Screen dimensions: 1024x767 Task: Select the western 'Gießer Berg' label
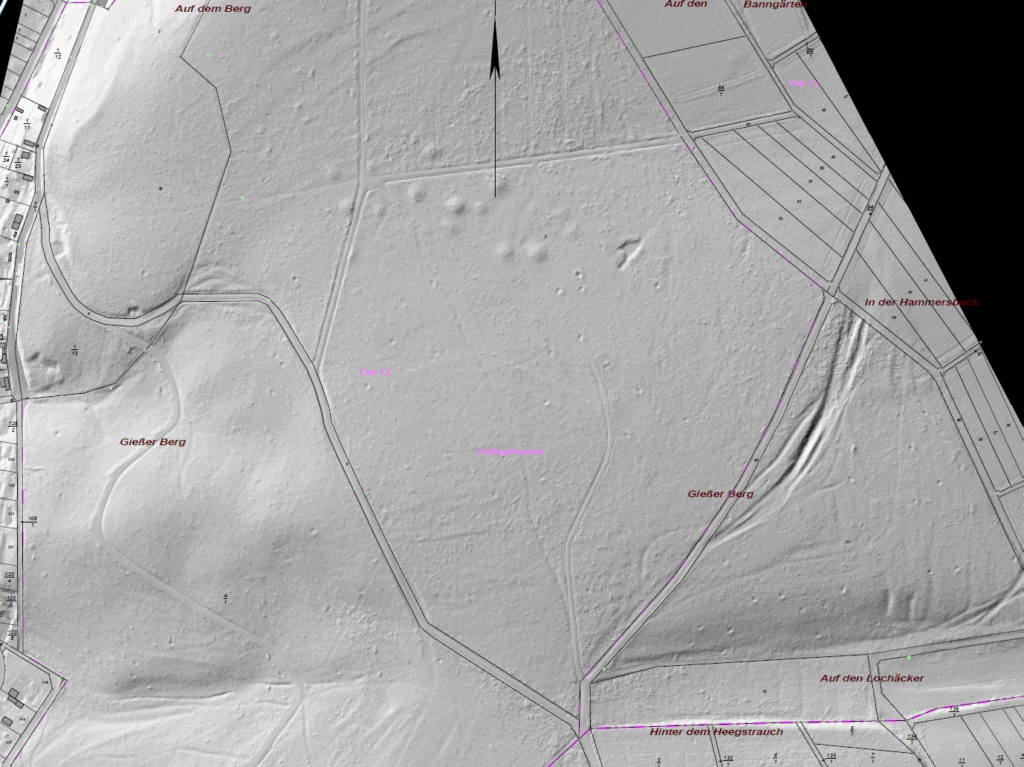152,441
